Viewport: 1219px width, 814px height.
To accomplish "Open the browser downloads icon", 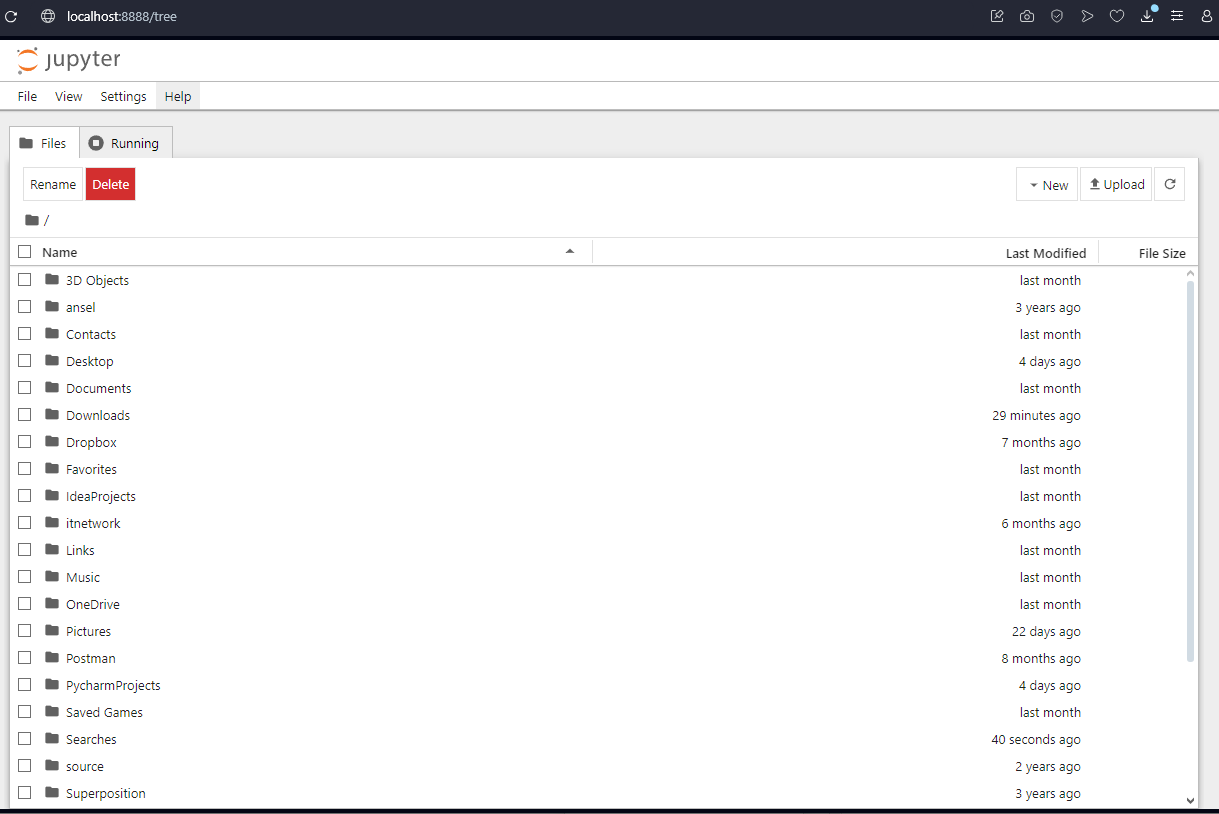I will coord(1147,16).
